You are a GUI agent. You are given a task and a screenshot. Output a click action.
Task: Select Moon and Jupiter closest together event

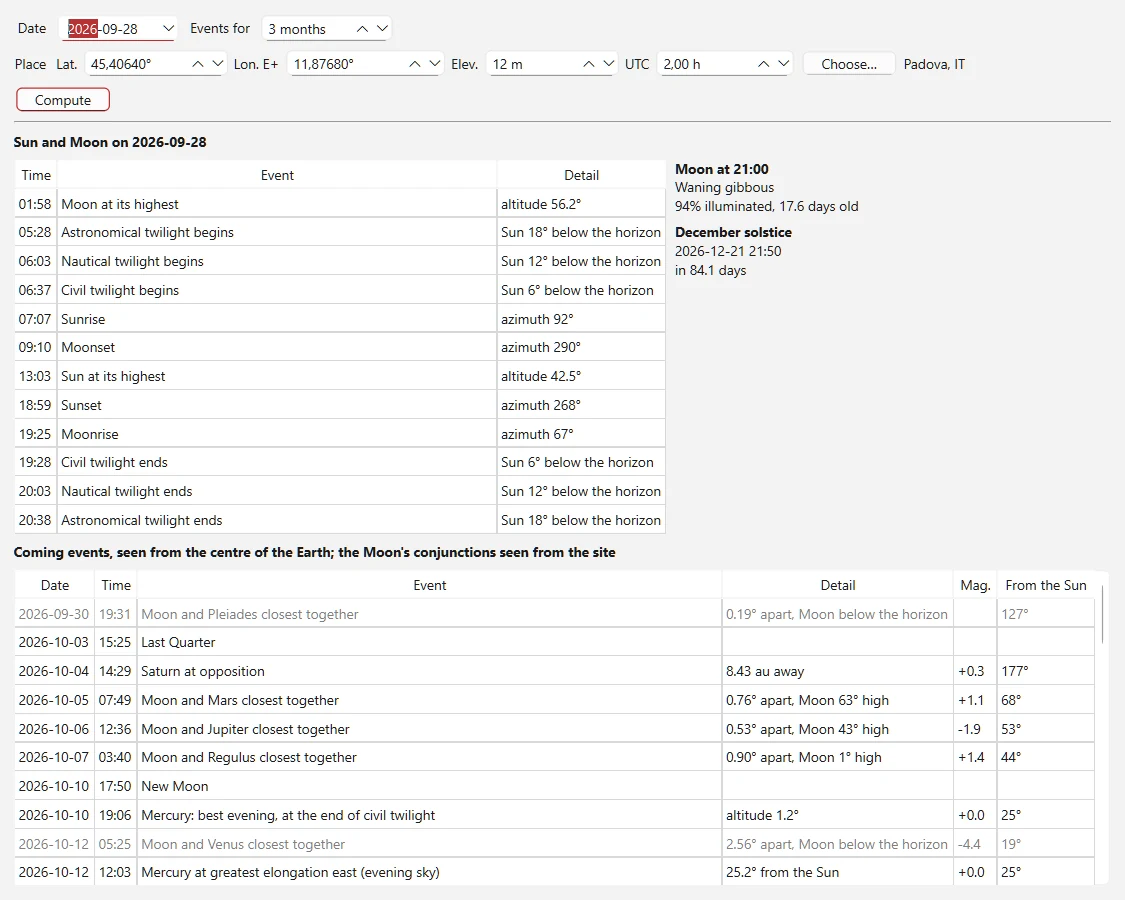555,728
